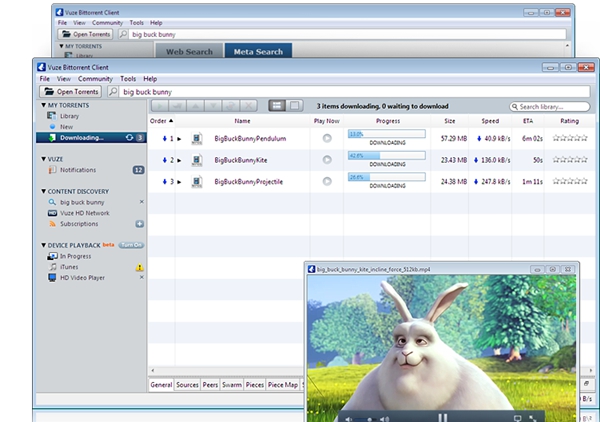
Task: Collapse the My Torrents section
Action: click(x=44, y=105)
